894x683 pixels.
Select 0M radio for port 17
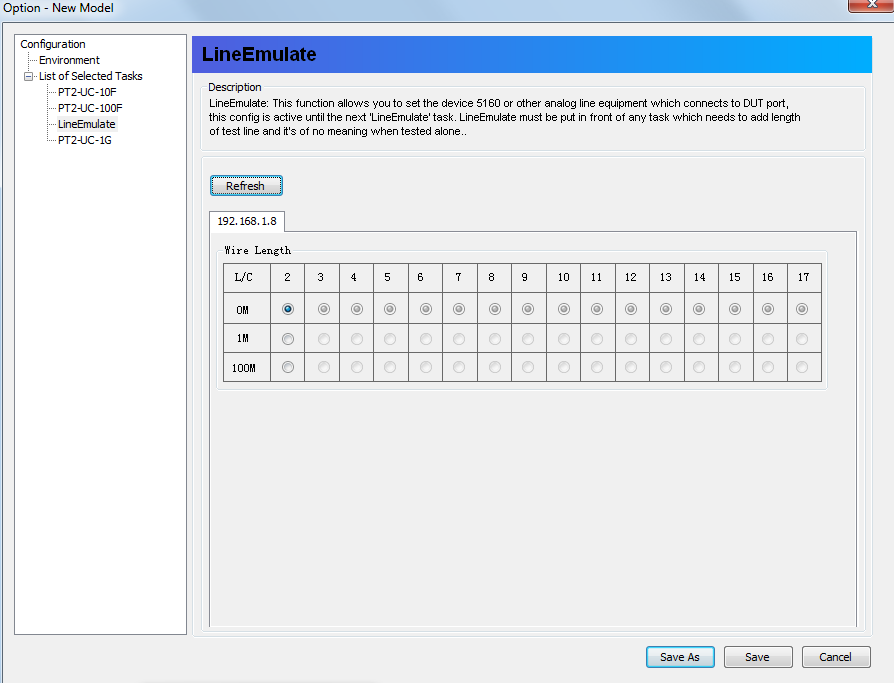pyautogui.click(x=802, y=309)
